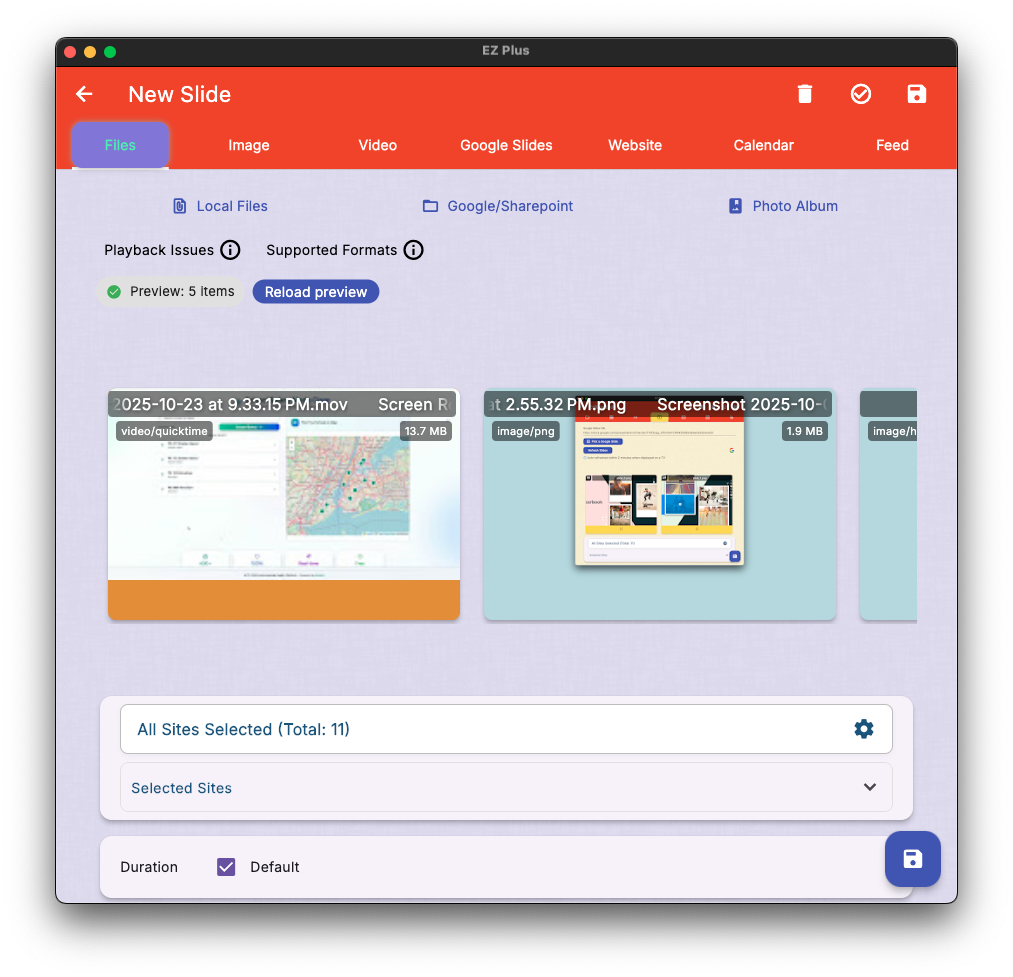Image resolution: width=1013 pixels, height=977 pixels.
Task: Click the green Preview: 5 items status badge
Action: pos(170,291)
